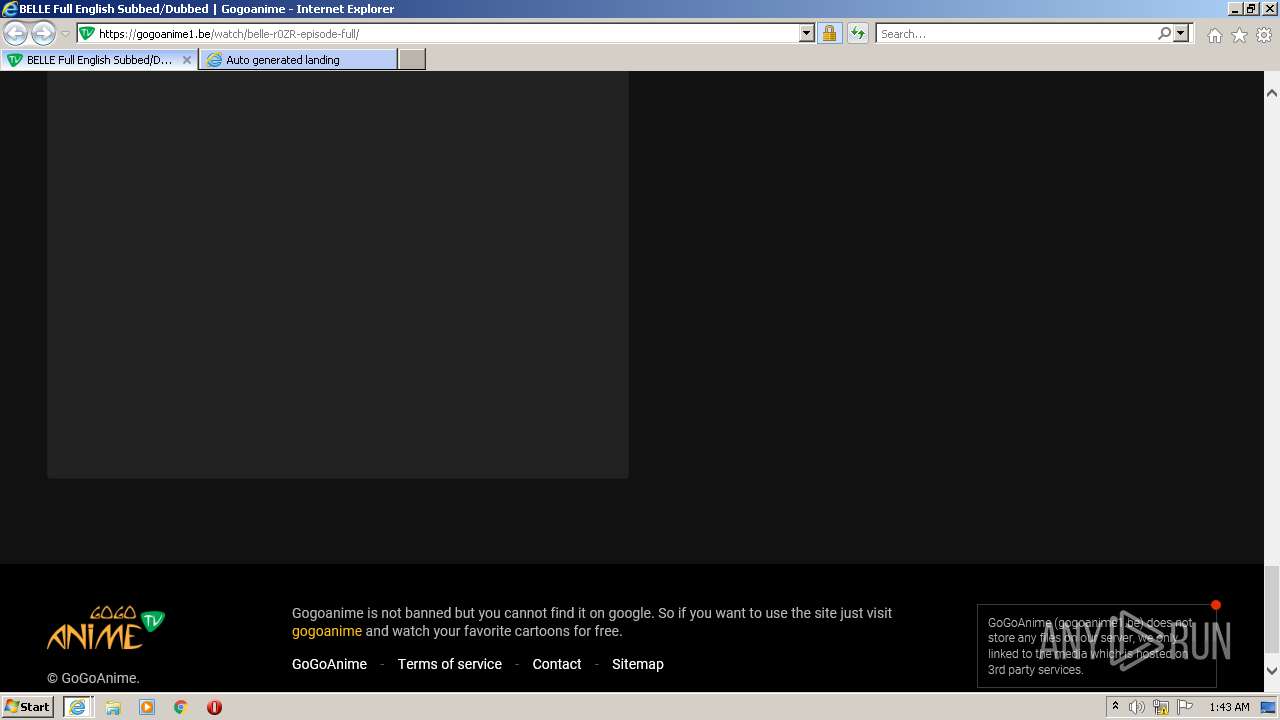Open the Home page icon
This screenshot has height=720, width=1280.
pyautogui.click(x=1214, y=35)
